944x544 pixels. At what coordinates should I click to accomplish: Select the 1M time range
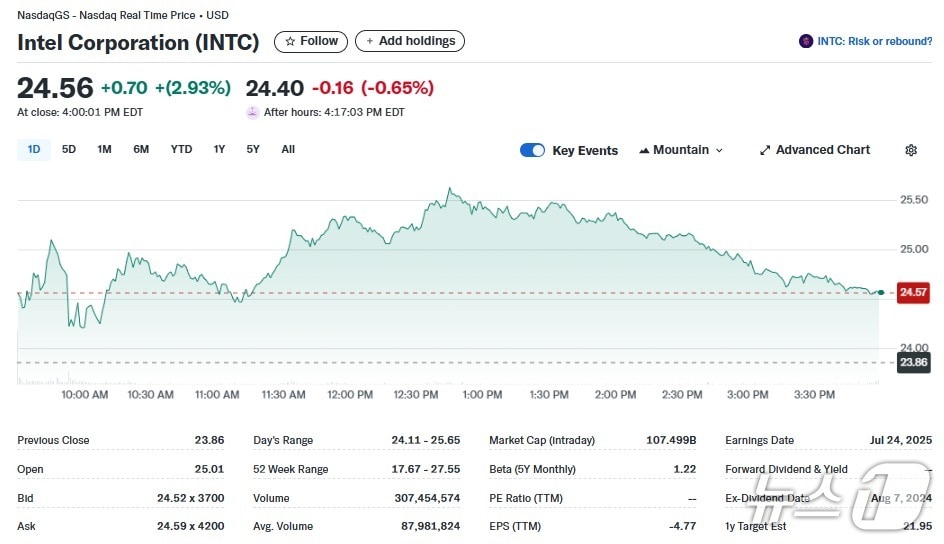pos(104,149)
